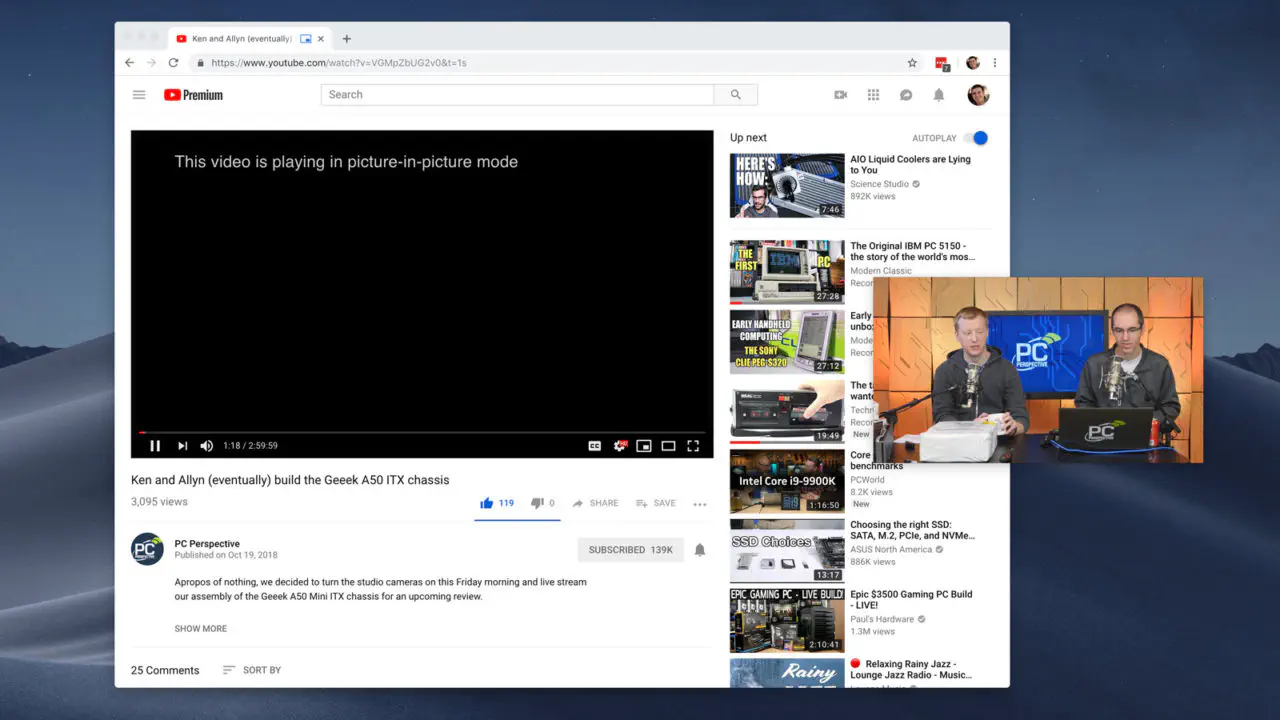Bookmark this page with the star
Image resolution: width=1280 pixels, height=720 pixels.
pos(912,63)
